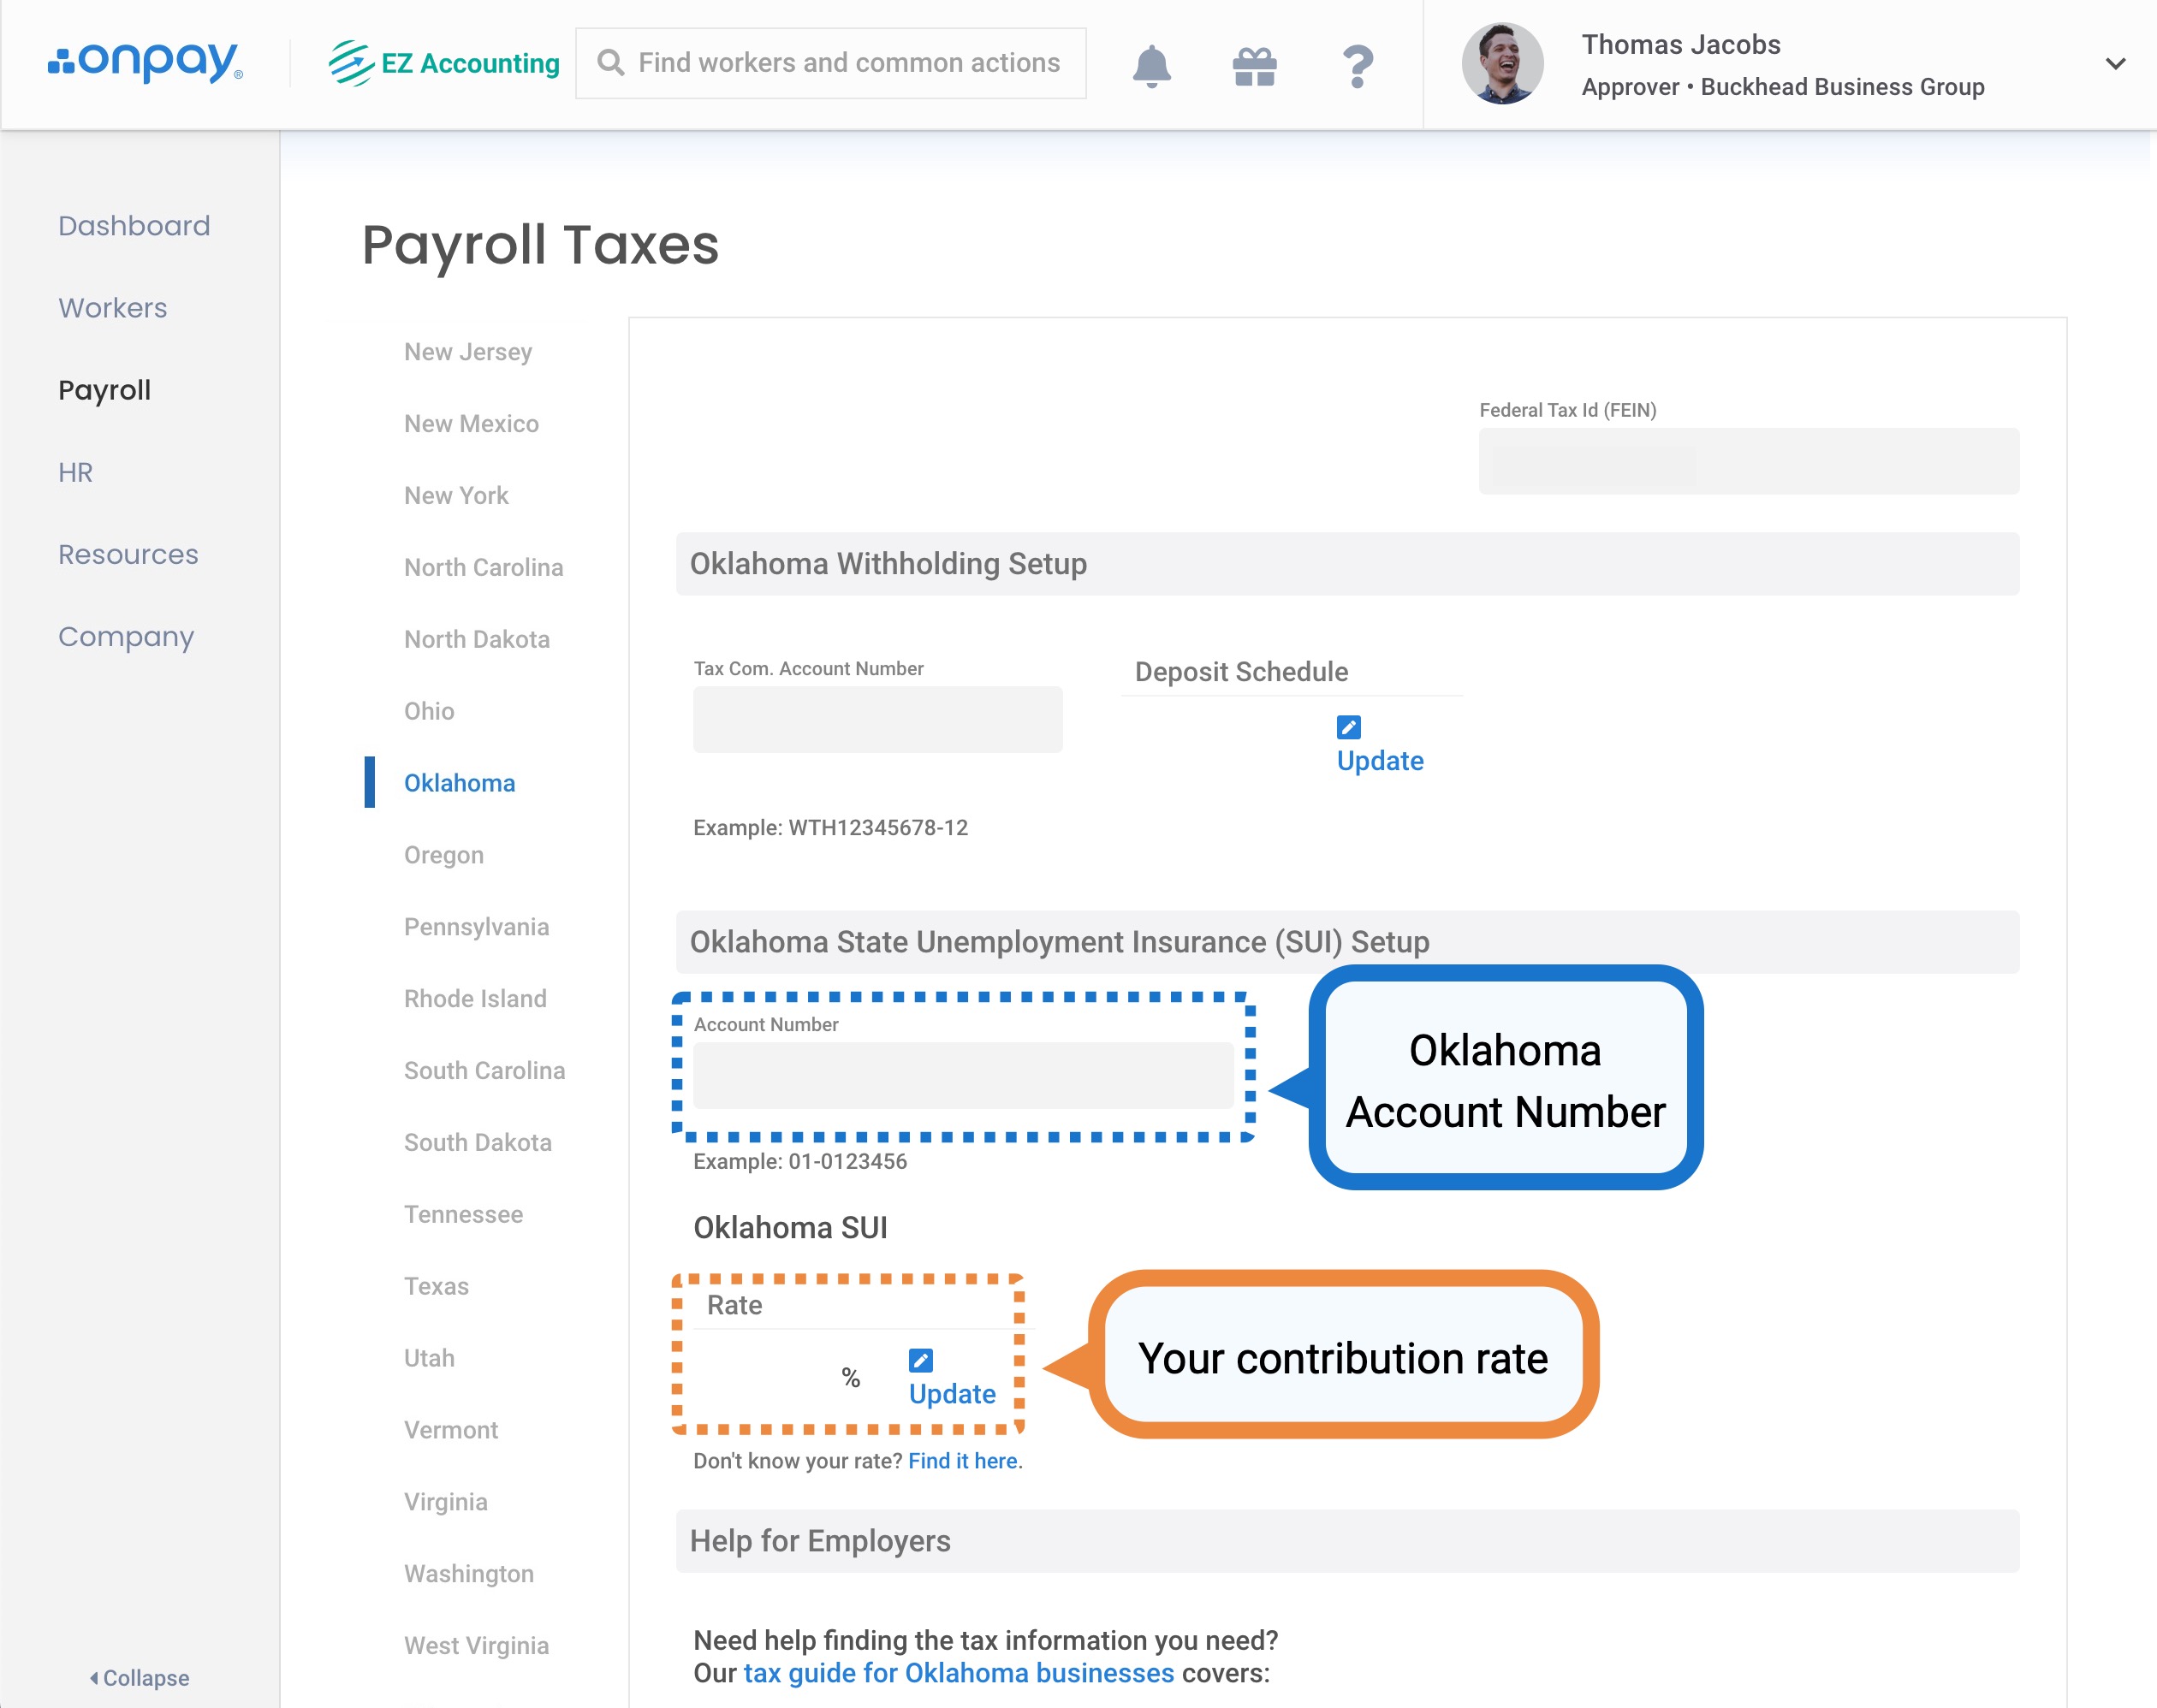
Task: Click the OnPay logo
Action: tap(145, 62)
